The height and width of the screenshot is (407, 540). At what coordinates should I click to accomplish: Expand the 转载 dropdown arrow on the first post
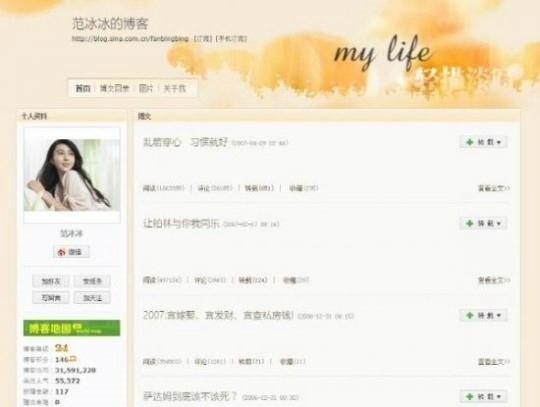click(499, 142)
